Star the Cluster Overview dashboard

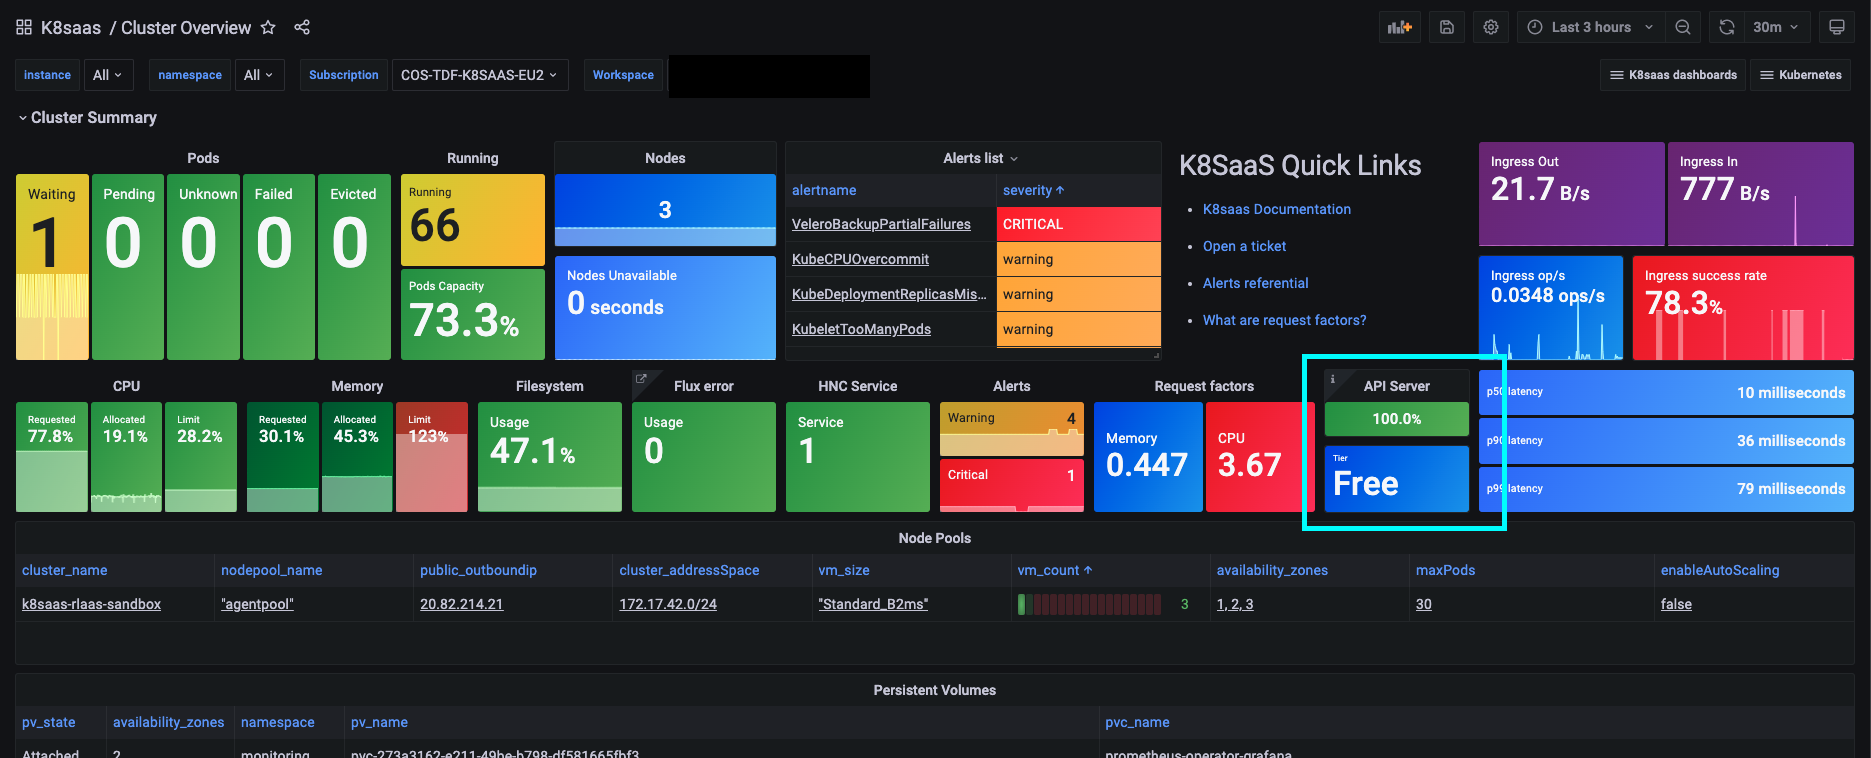point(268,27)
